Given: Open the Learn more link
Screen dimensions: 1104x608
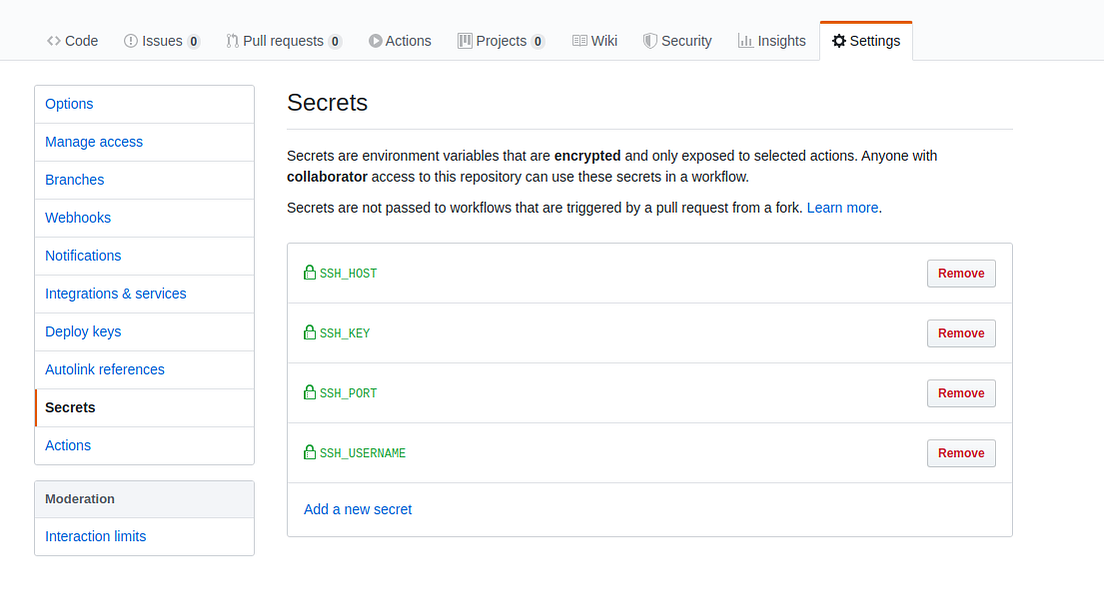Looking at the screenshot, I should click(x=840, y=207).
